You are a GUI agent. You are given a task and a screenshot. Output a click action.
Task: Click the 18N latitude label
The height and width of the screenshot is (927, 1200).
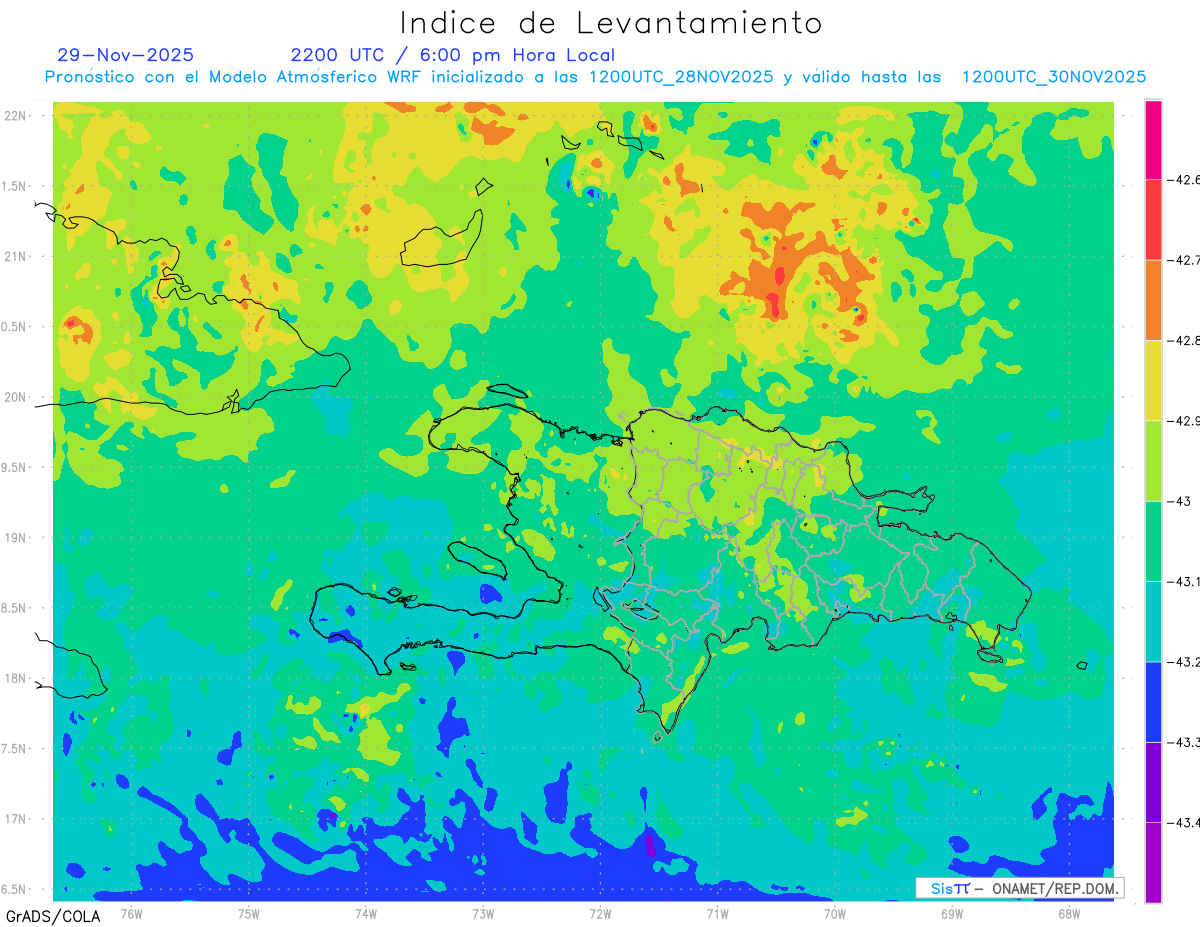click(16, 678)
